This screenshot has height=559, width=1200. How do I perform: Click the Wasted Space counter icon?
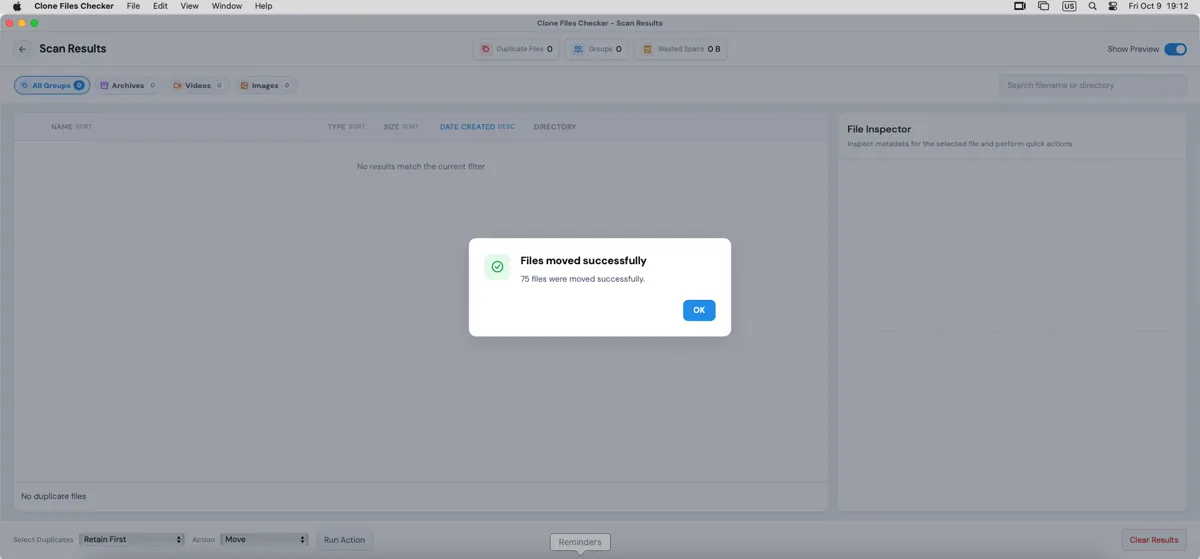coord(647,49)
